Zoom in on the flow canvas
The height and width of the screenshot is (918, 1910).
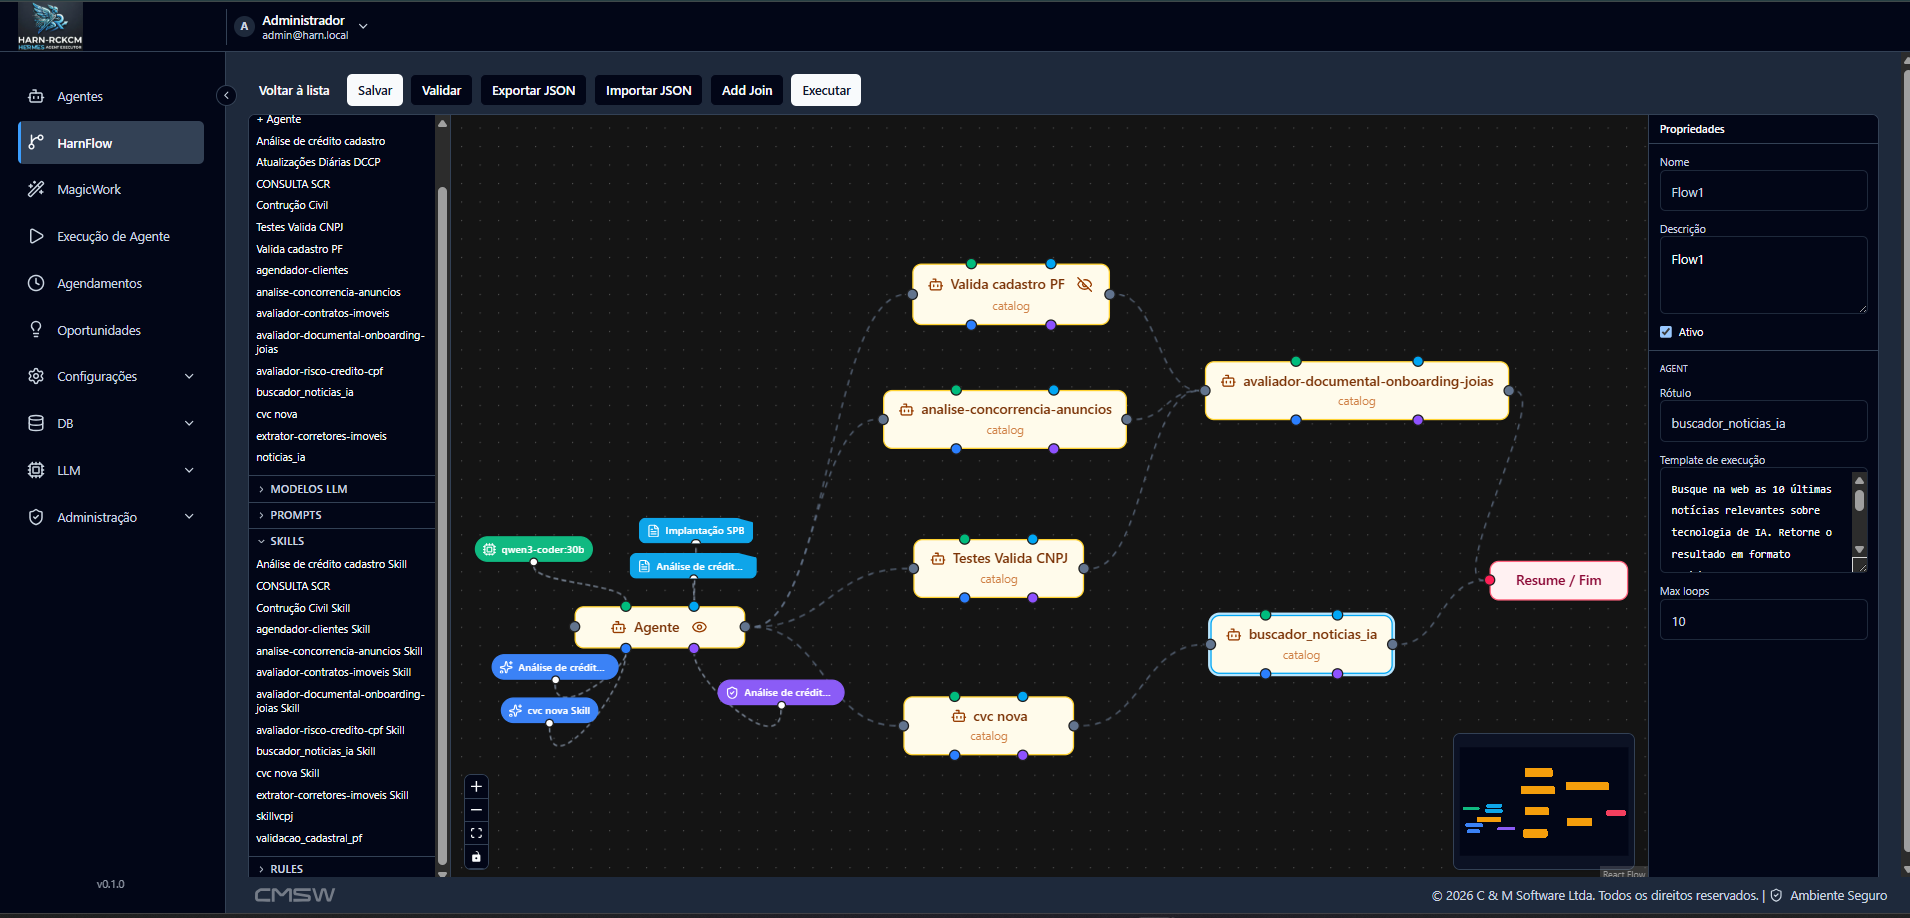click(476, 786)
